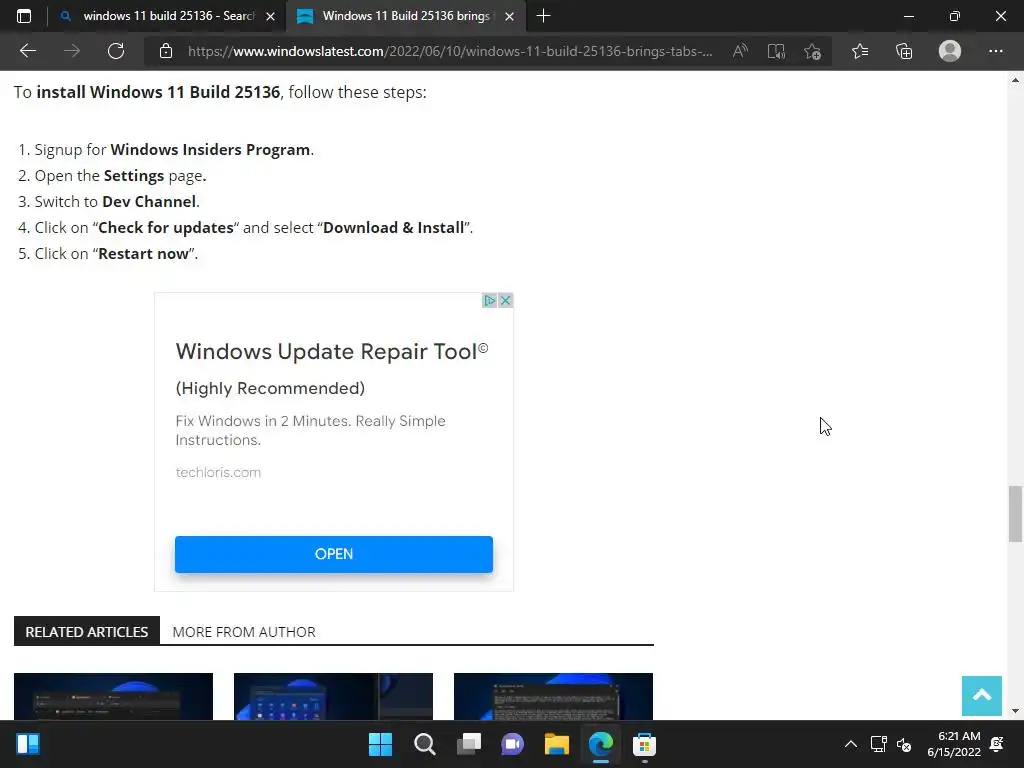This screenshot has height=768, width=1024.
Task: Open the second related article thumbnail
Action: 333,696
